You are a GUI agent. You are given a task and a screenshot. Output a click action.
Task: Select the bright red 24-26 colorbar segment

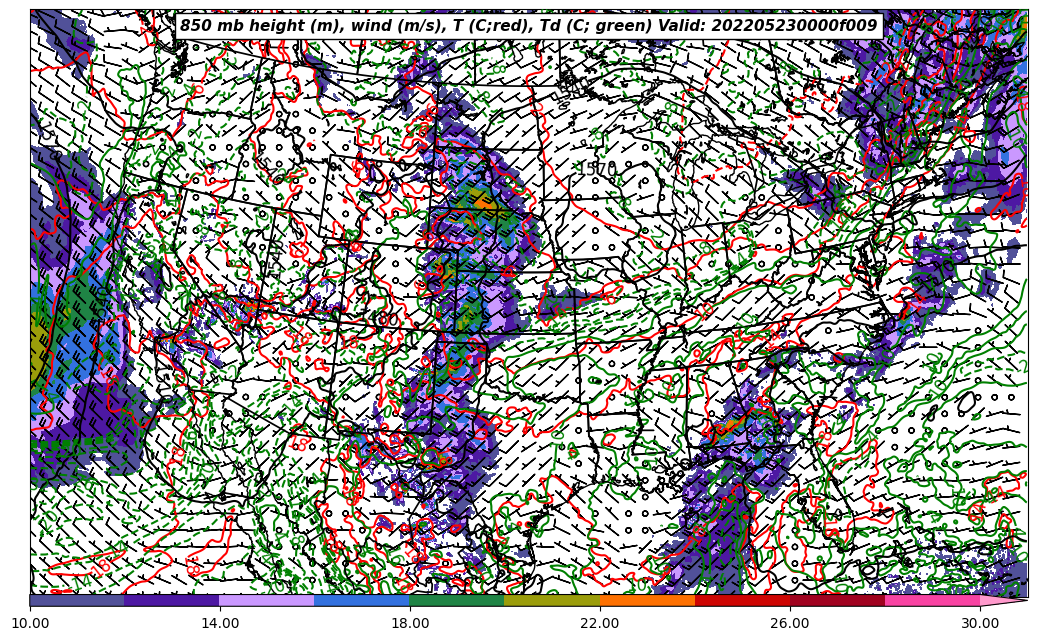click(x=742, y=601)
